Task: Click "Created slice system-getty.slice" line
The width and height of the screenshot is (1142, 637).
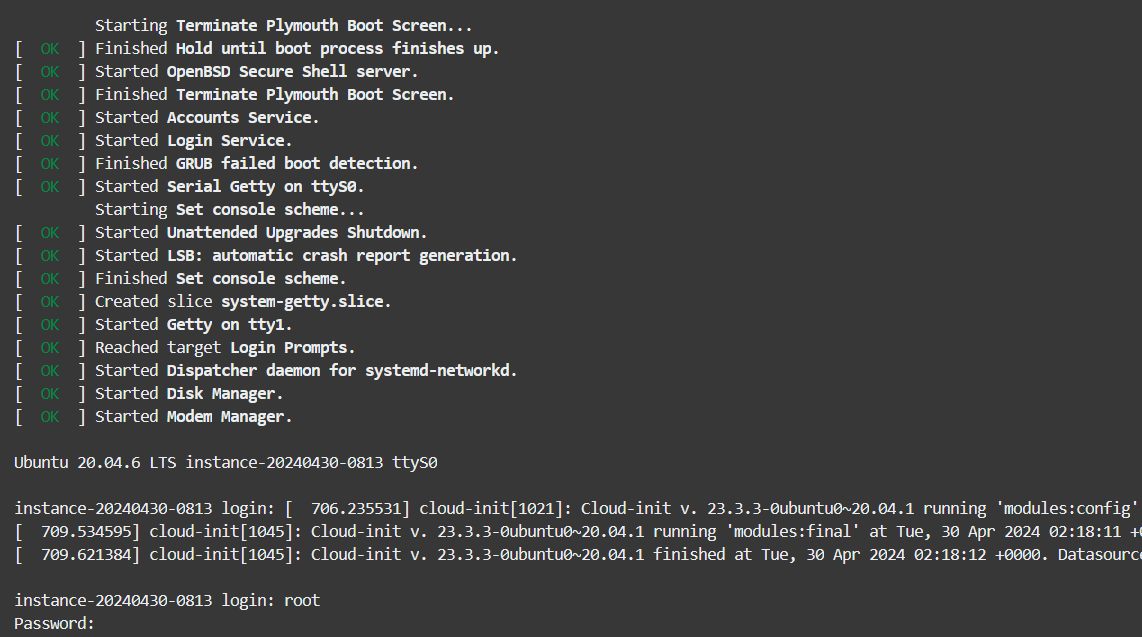Action: pos(243,301)
